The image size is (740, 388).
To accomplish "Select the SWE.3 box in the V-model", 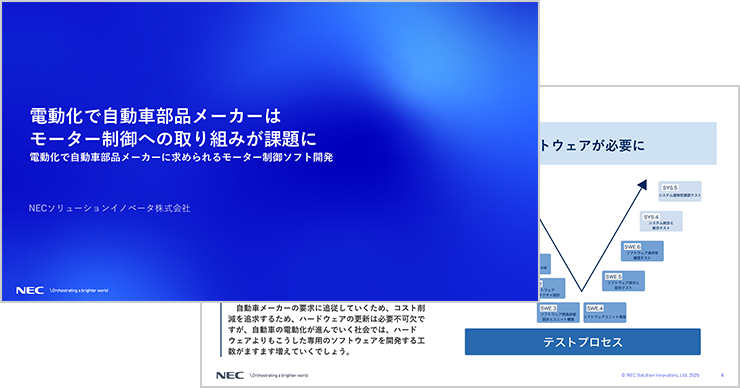I will [559, 312].
